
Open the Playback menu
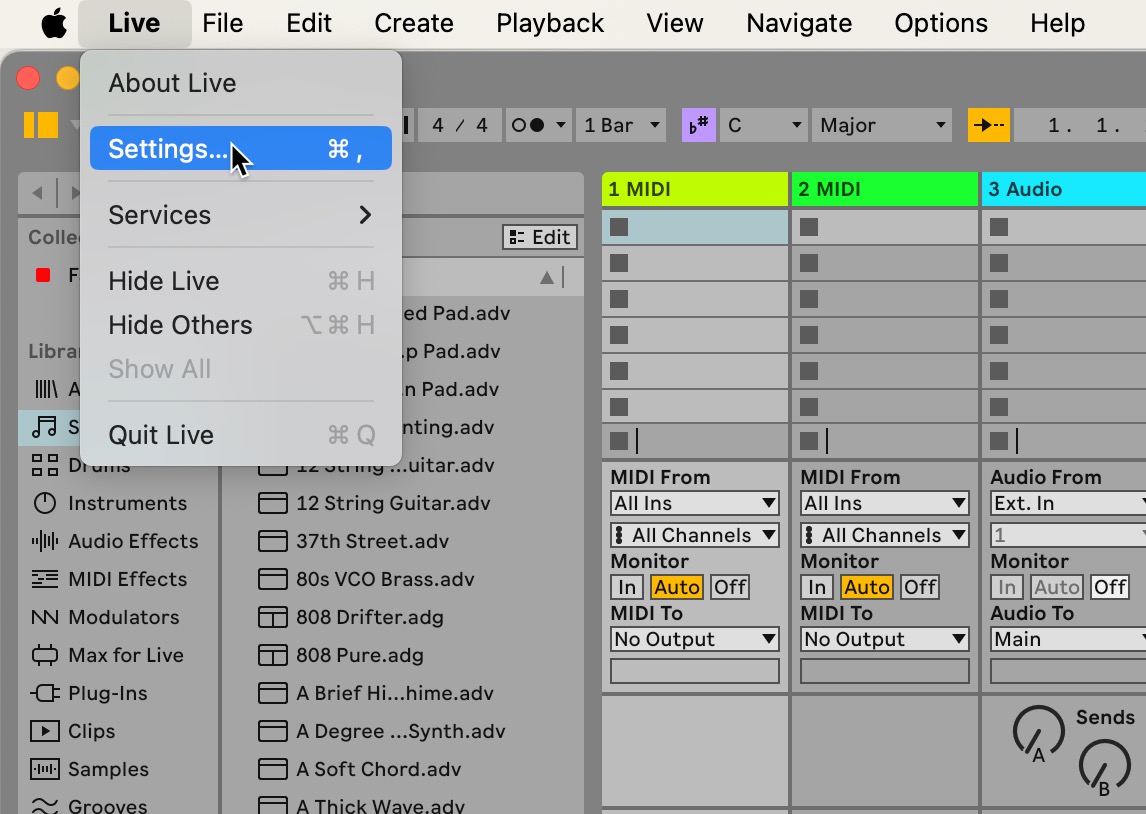coord(550,23)
